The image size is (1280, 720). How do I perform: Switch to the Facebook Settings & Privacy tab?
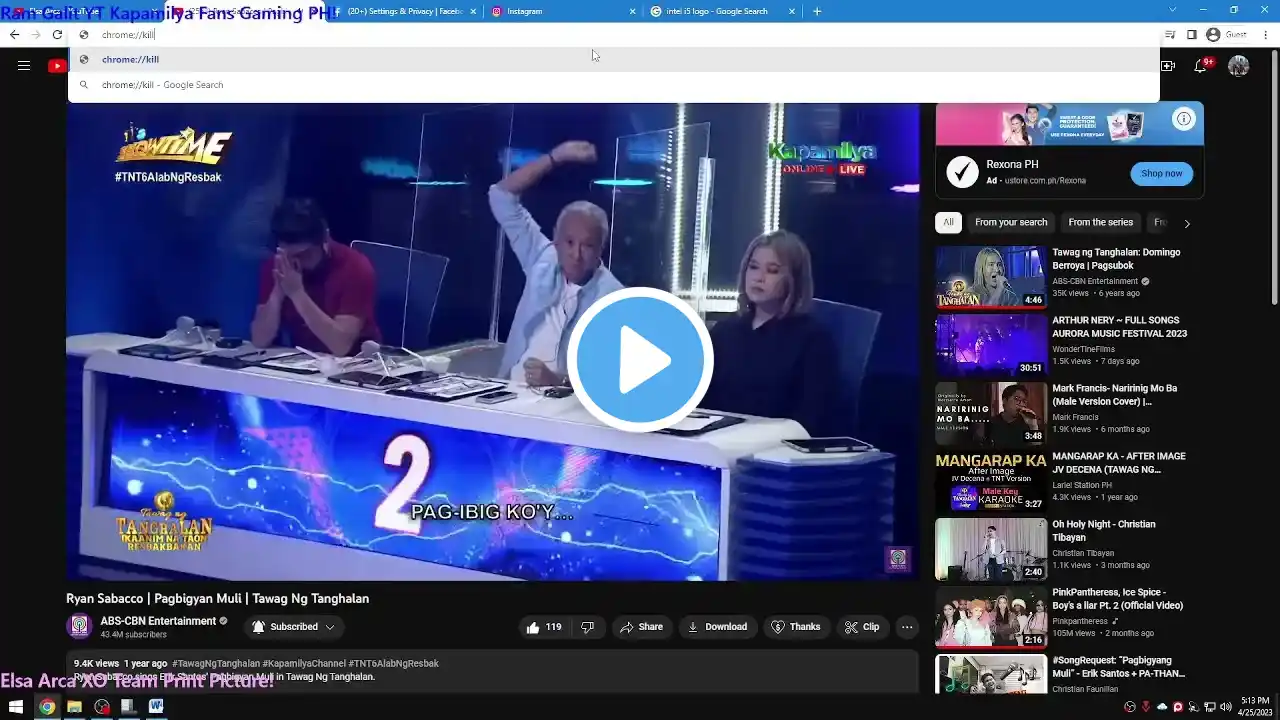point(404,11)
